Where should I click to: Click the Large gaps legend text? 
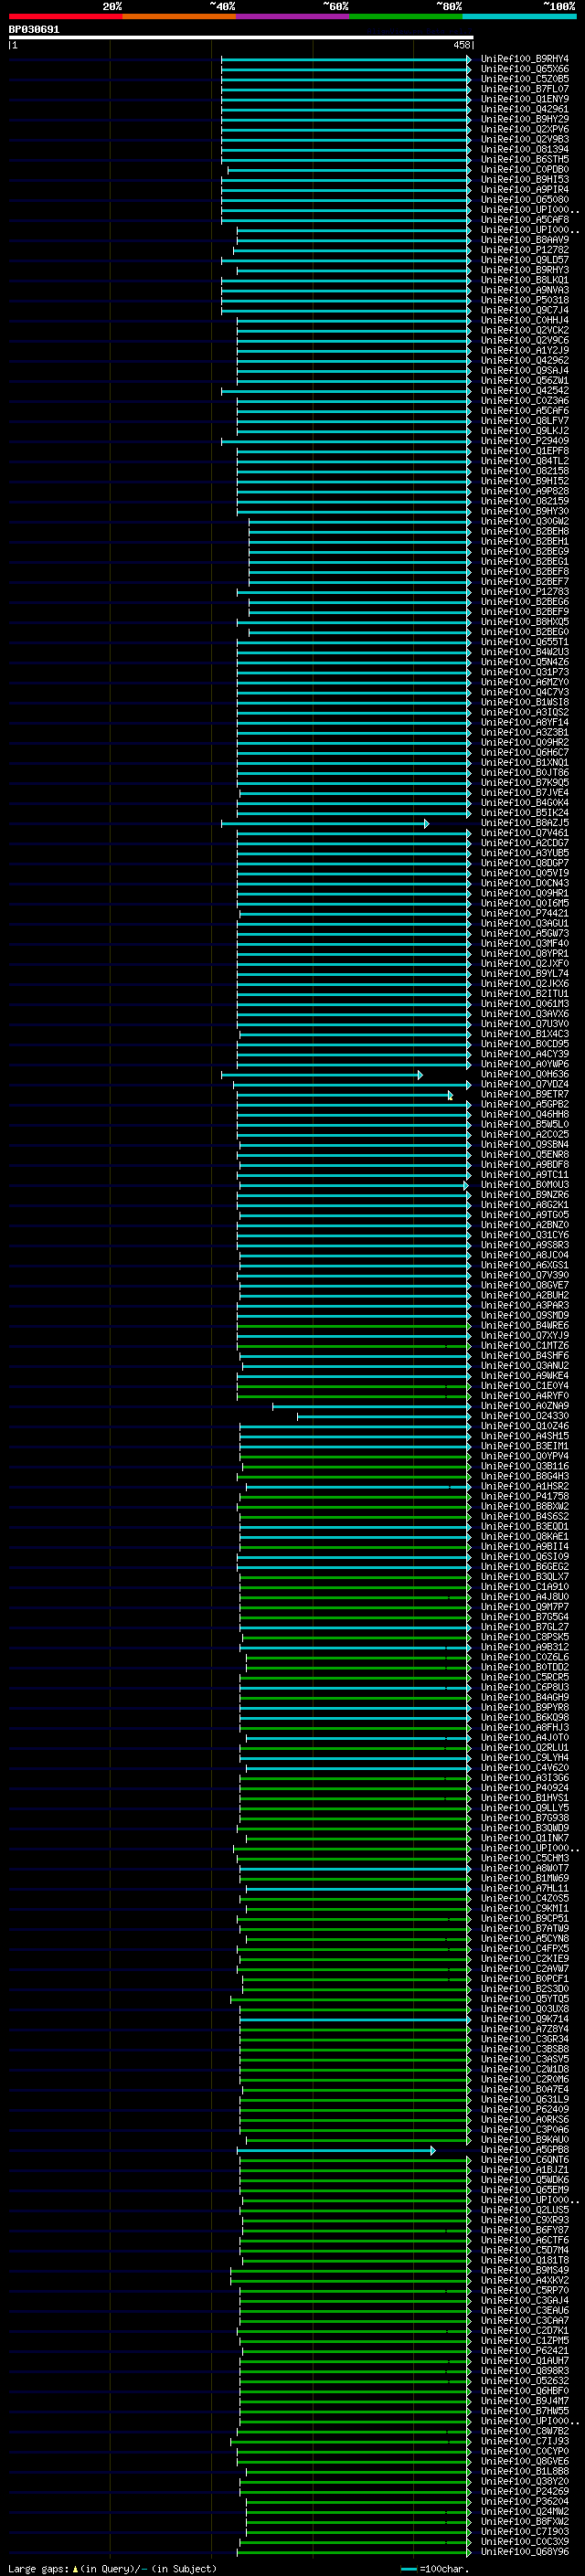coord(113,2568)
